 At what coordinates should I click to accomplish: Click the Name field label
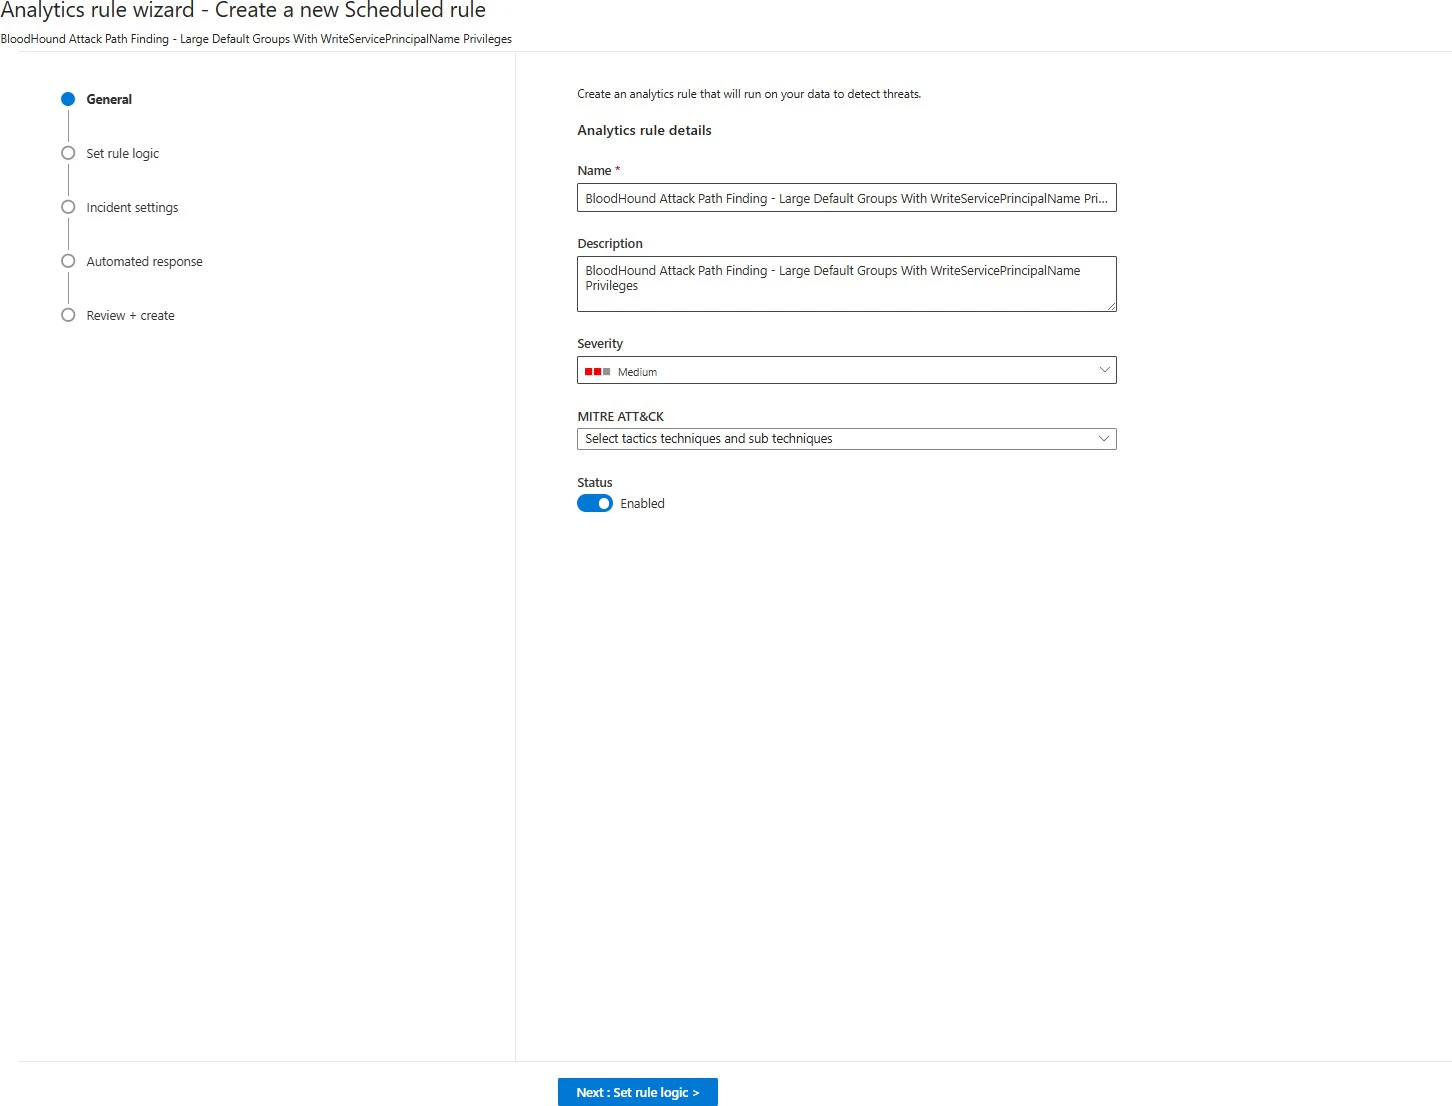pos(594,171)
